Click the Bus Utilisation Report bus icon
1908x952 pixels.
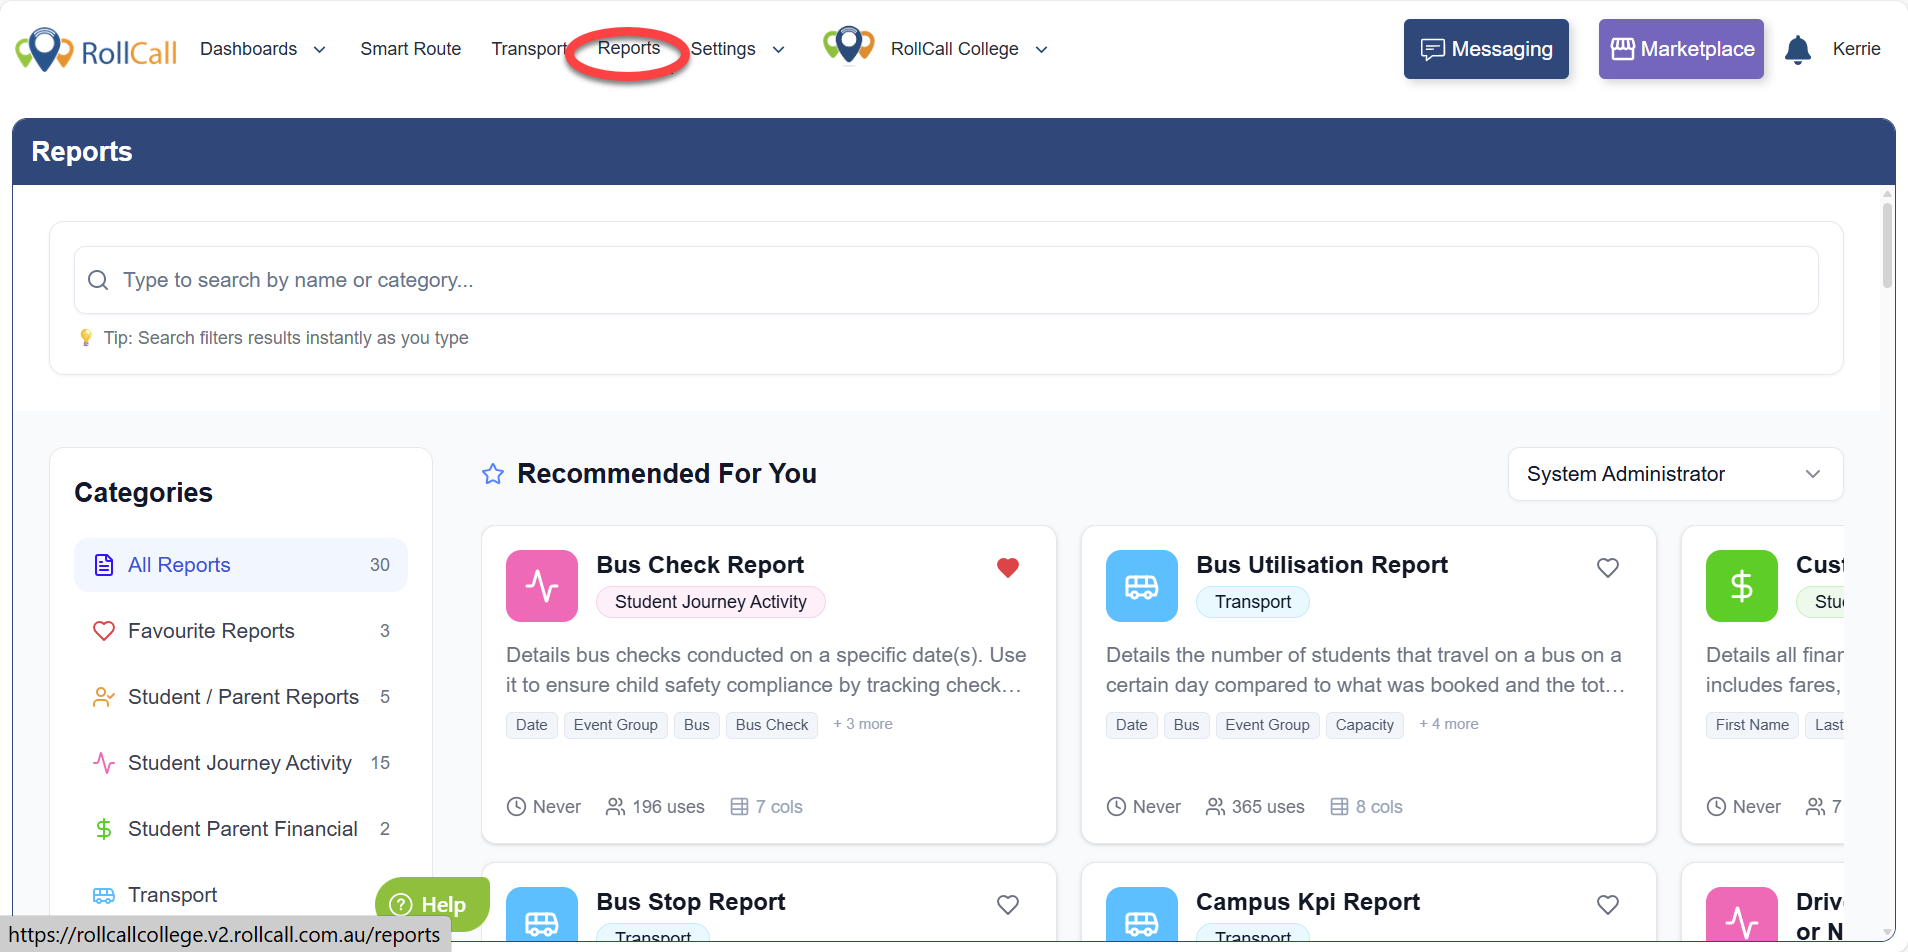1142,586
